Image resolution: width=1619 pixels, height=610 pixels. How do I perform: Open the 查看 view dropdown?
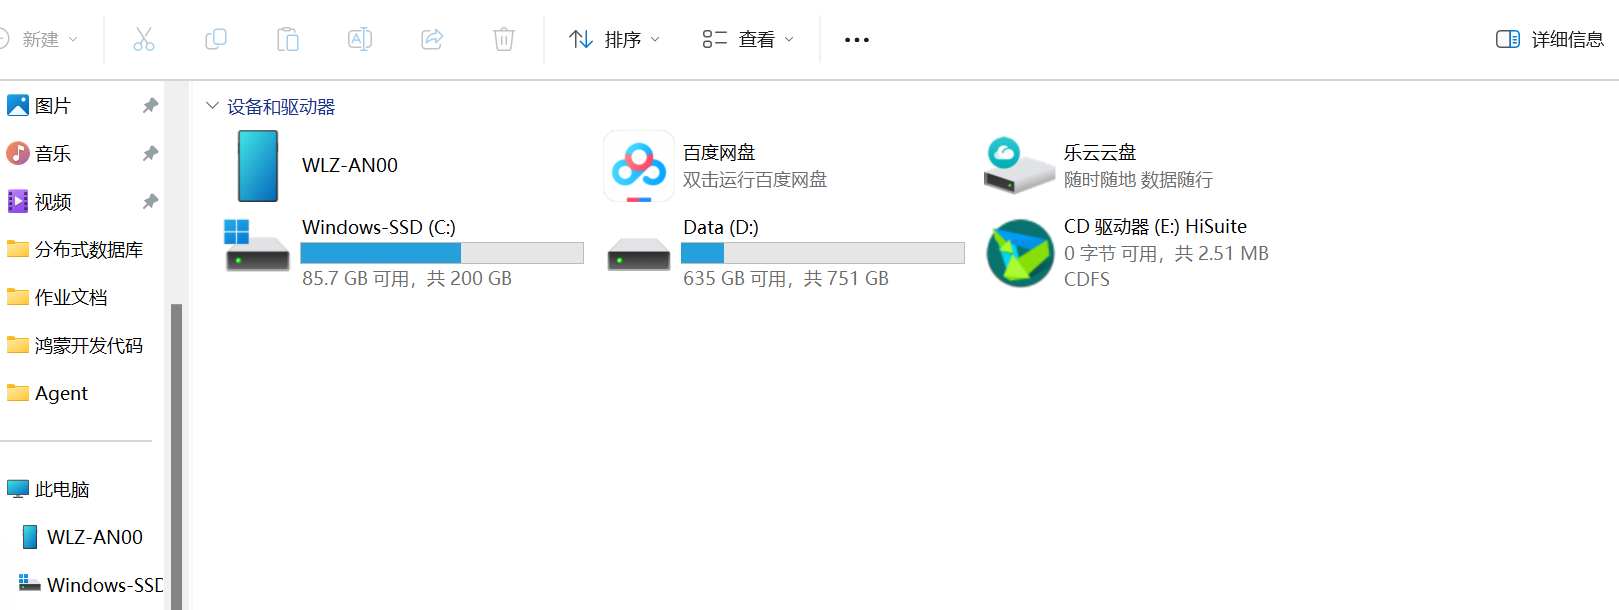tap(748, 39)
